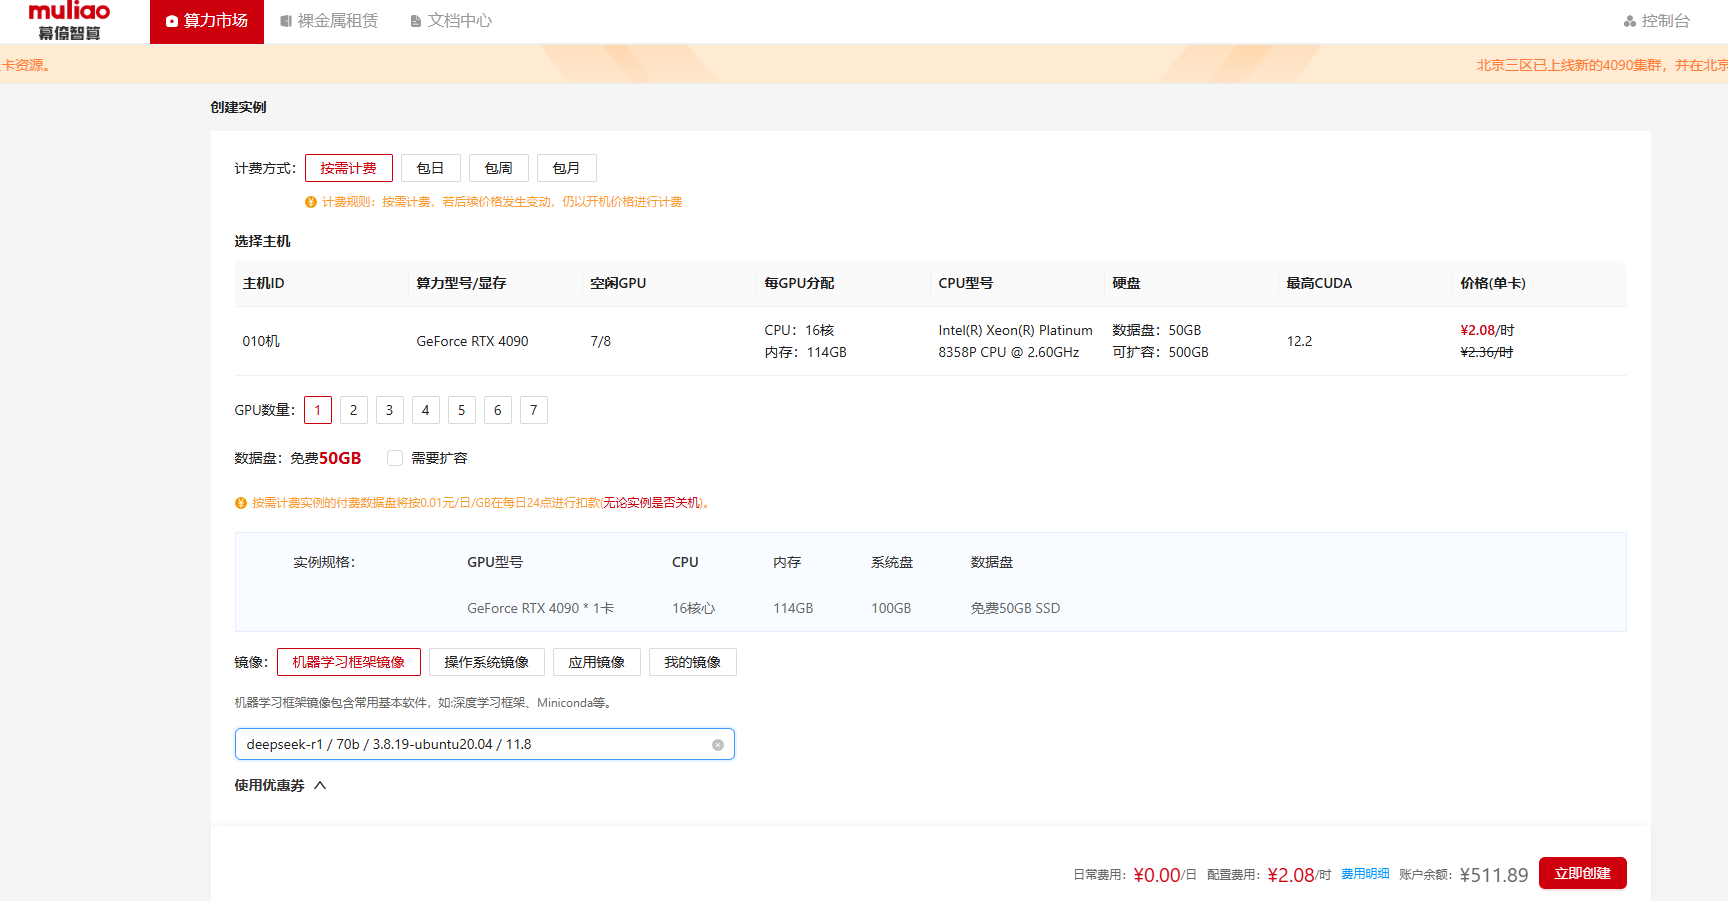This screenshot has height=901, width=1728.
Task: Open the deepseek-r1 image selector
Action: 485,744
